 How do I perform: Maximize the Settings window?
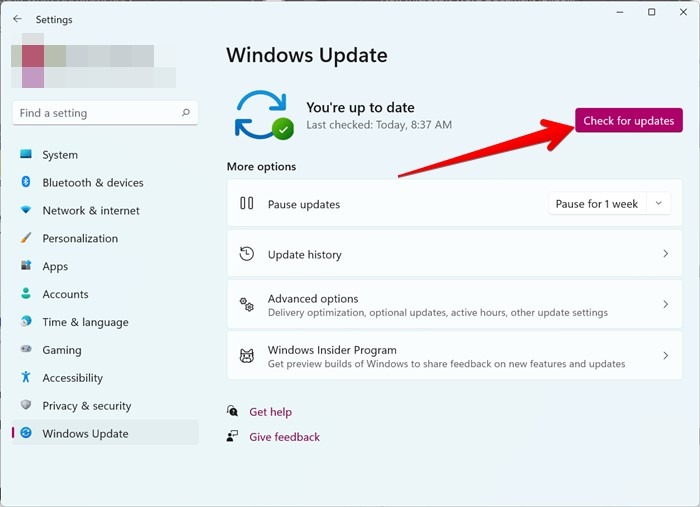[x=651, y=12]
